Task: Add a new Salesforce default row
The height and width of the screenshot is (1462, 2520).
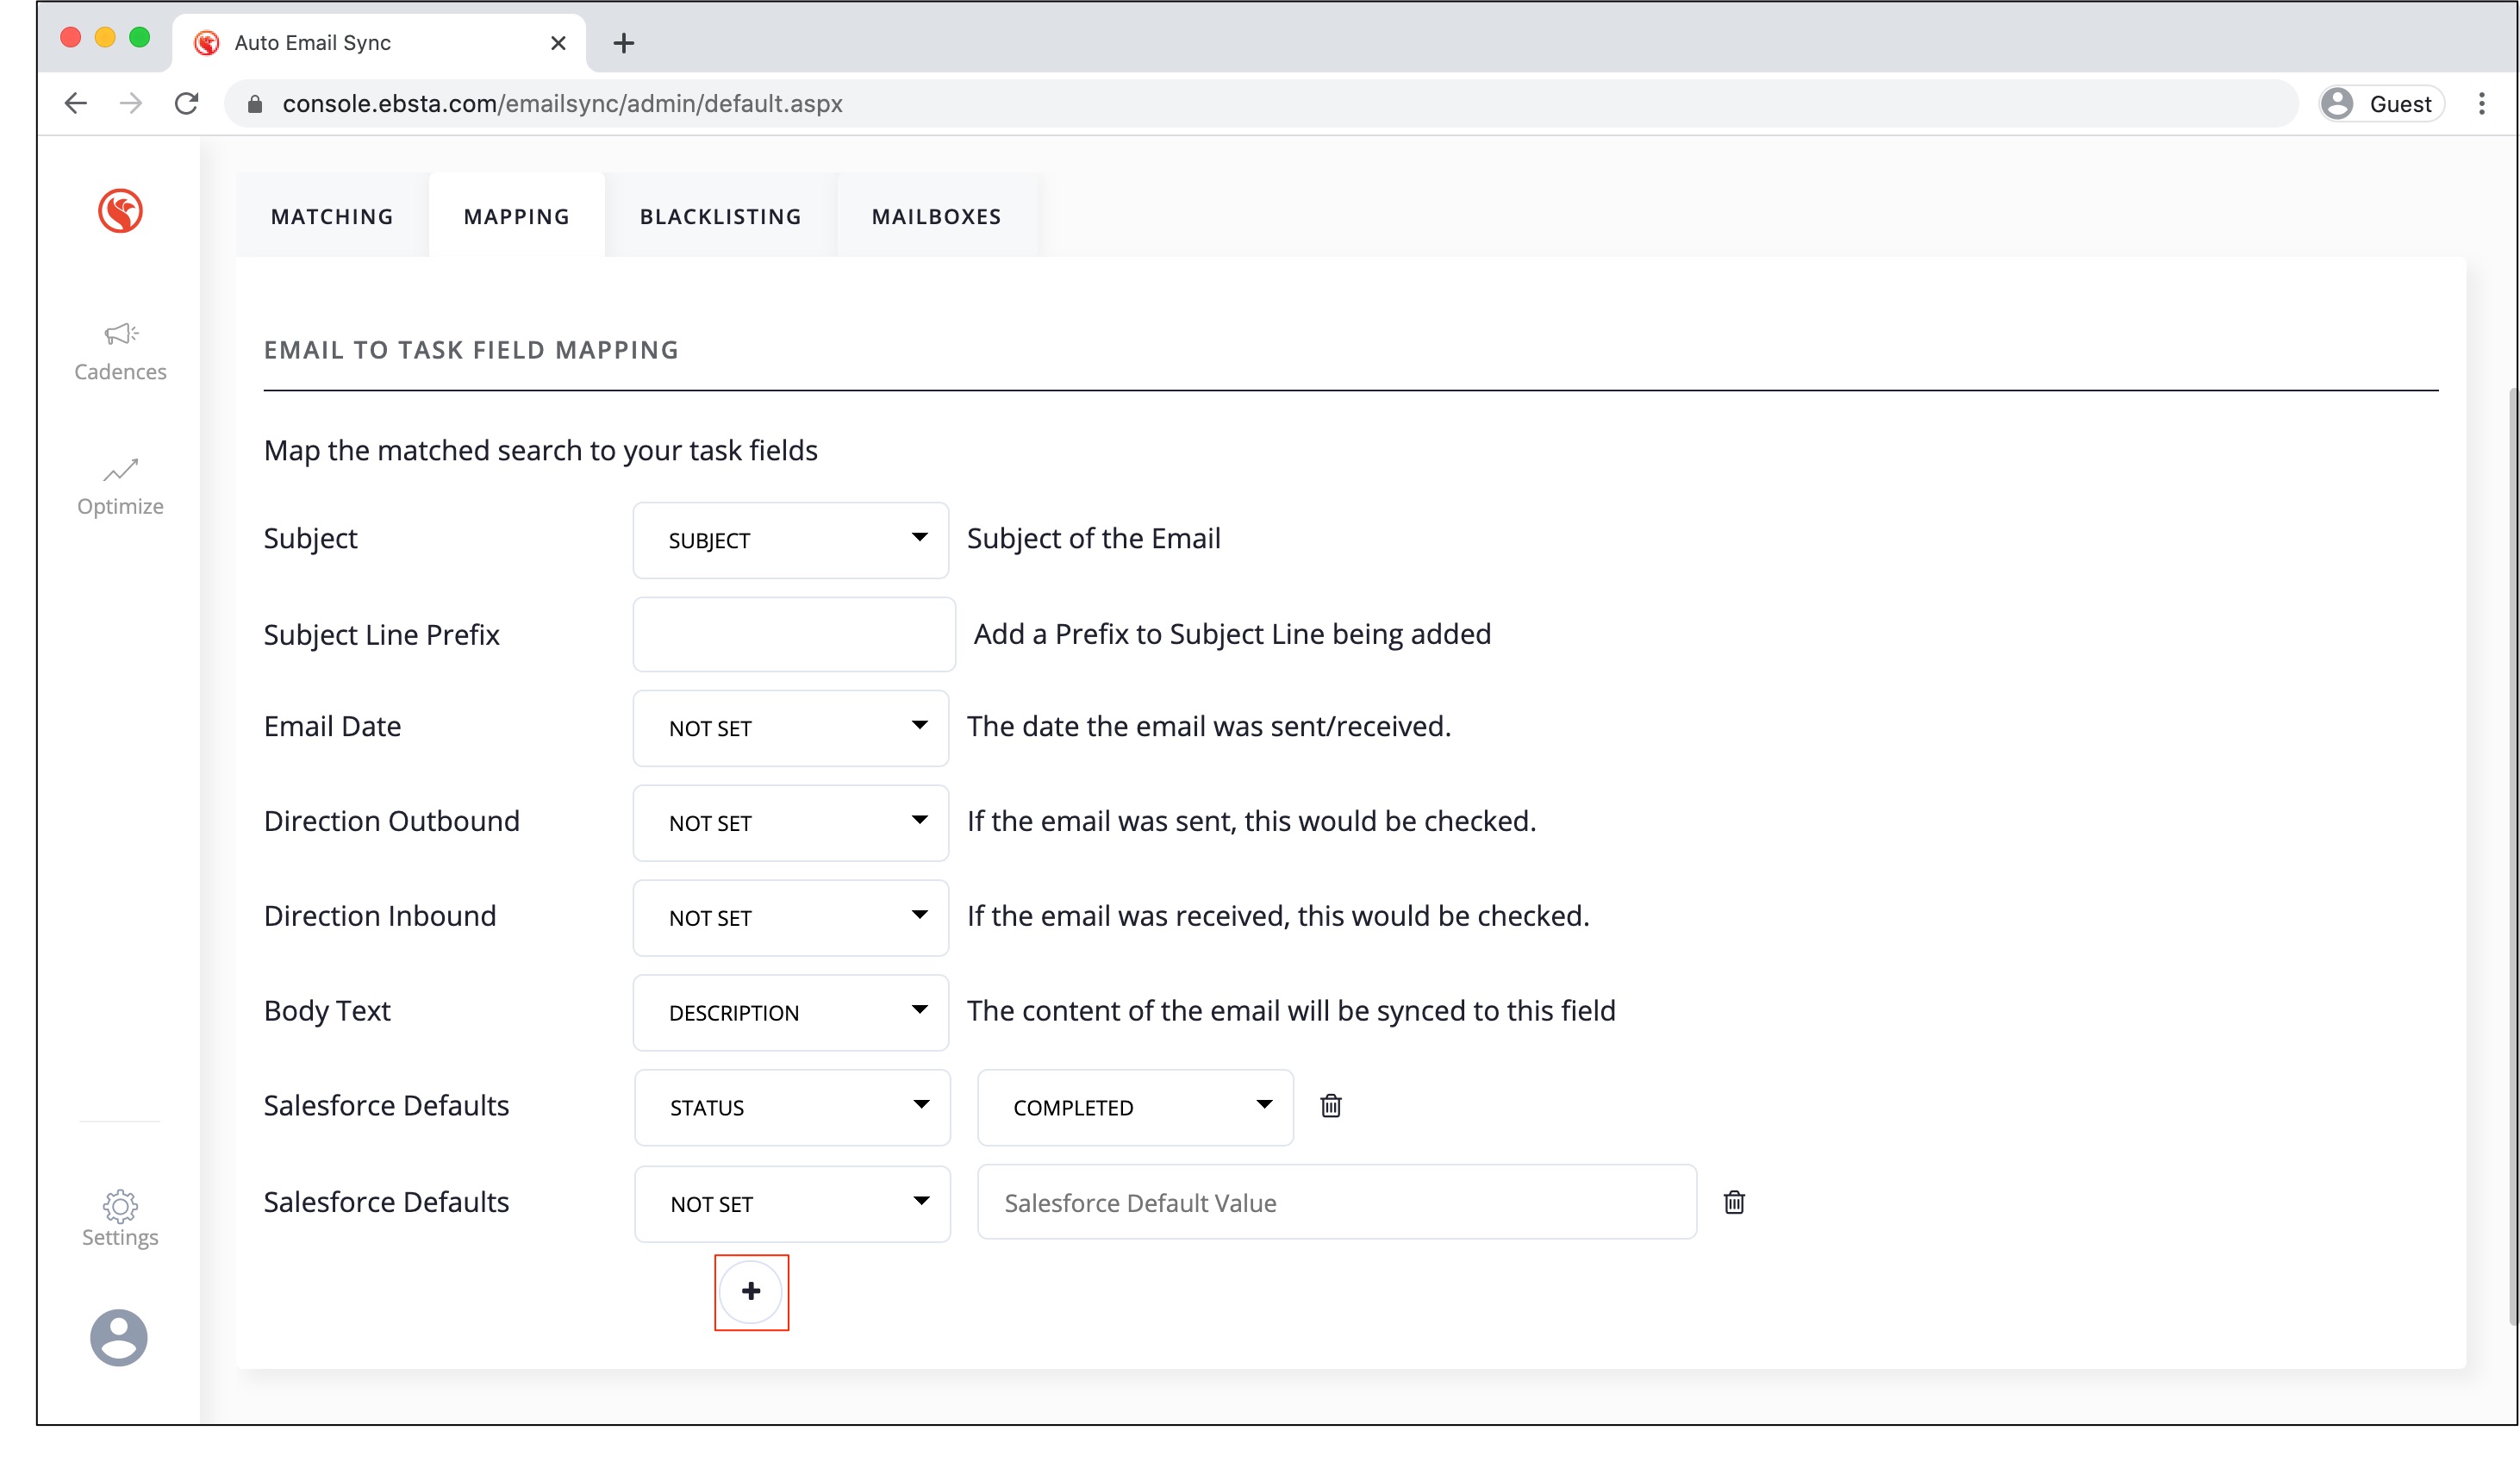Action: (751, 1291)
